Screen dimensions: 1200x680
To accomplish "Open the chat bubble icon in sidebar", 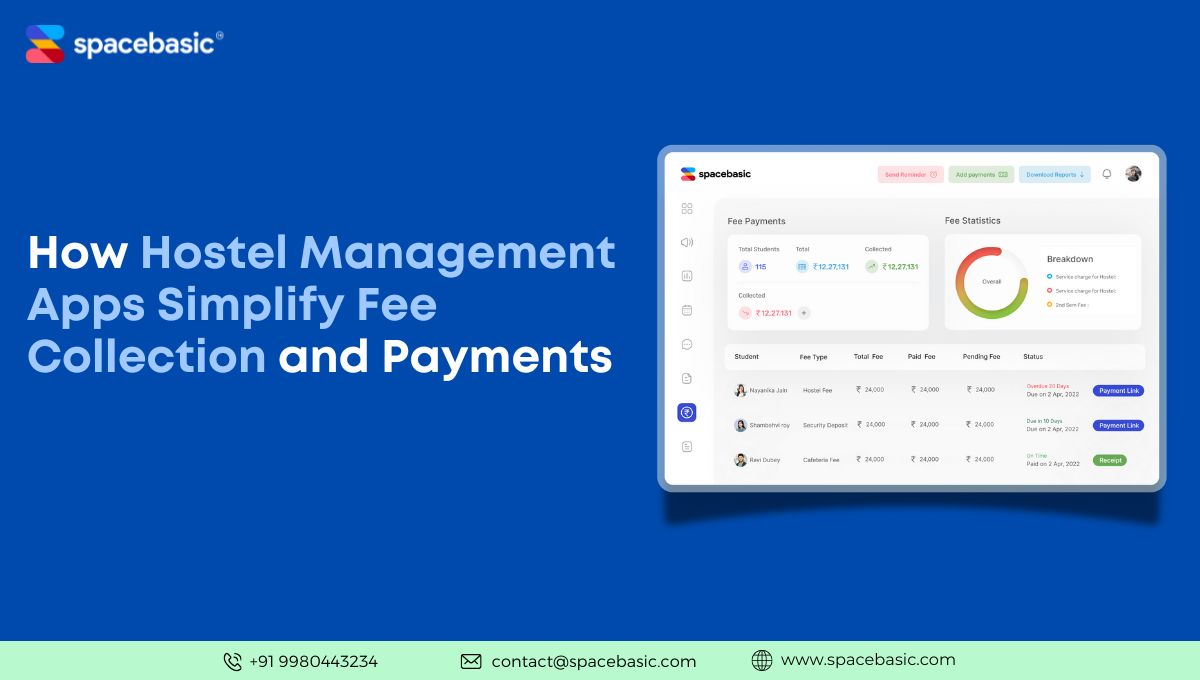I will coord(687,344).
